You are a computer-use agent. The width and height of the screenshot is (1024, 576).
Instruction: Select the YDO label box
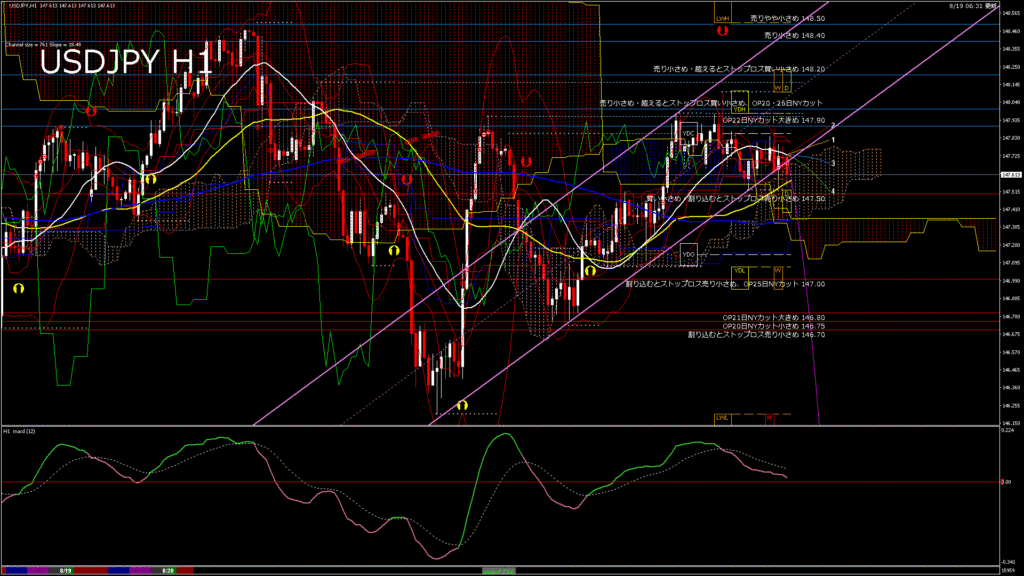(x=688, y=254)
